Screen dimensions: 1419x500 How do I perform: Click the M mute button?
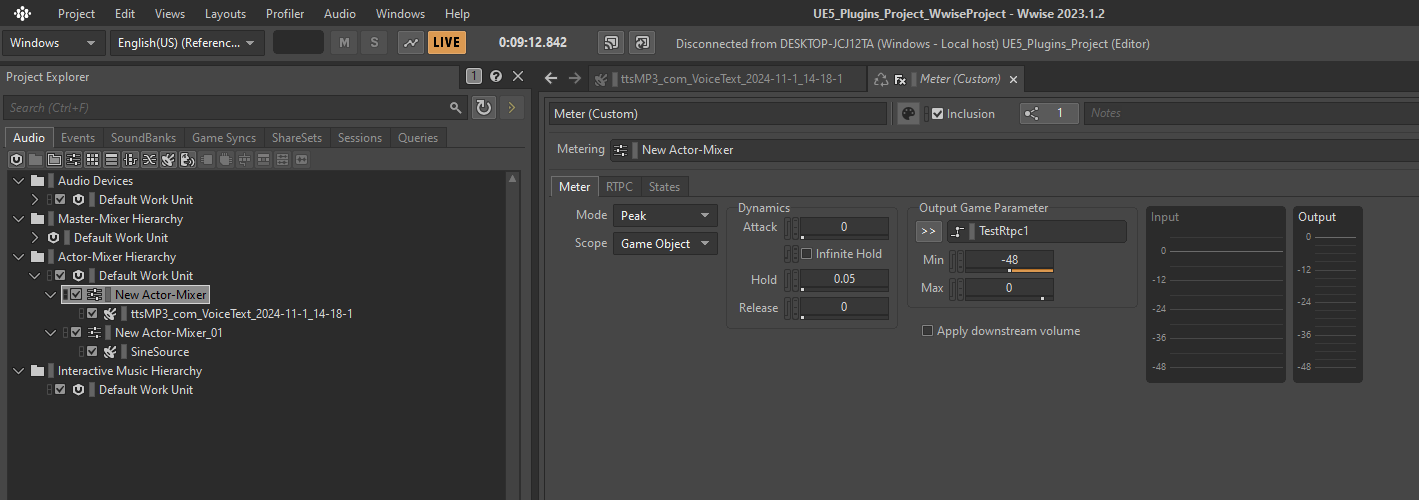tap(345, 43)
